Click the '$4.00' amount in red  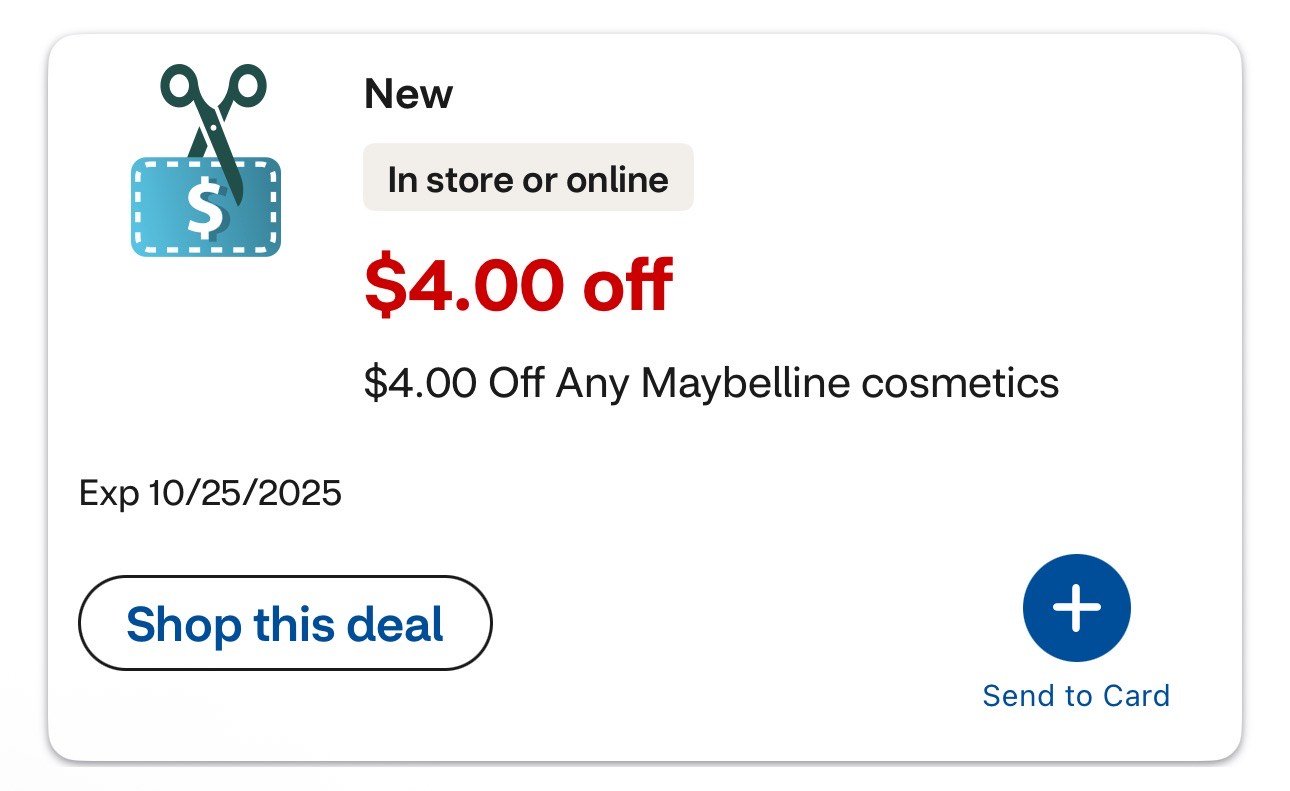point(464,285)
